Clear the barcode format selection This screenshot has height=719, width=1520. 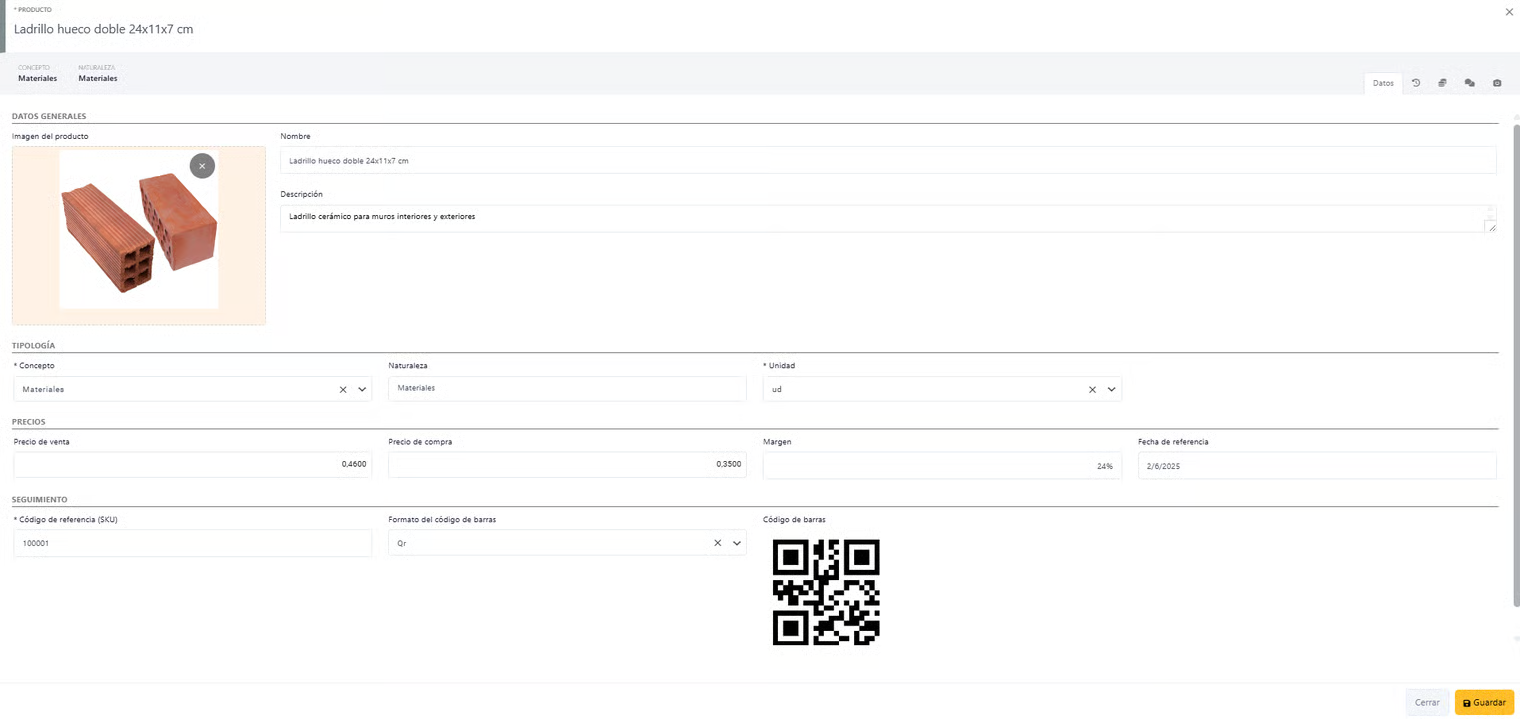[717, 543]
